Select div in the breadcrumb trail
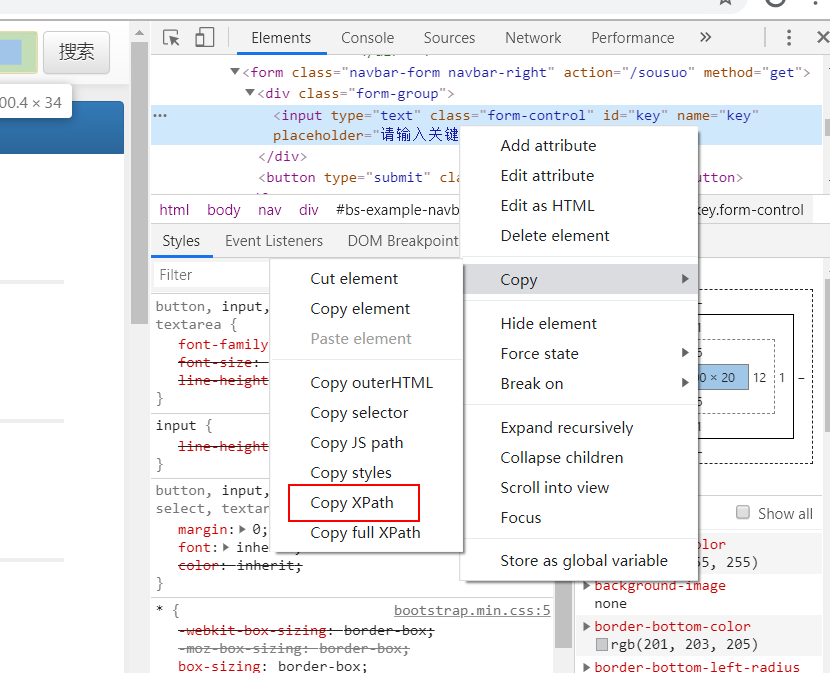This screenshot has height=673, width=830. [309, 210]
